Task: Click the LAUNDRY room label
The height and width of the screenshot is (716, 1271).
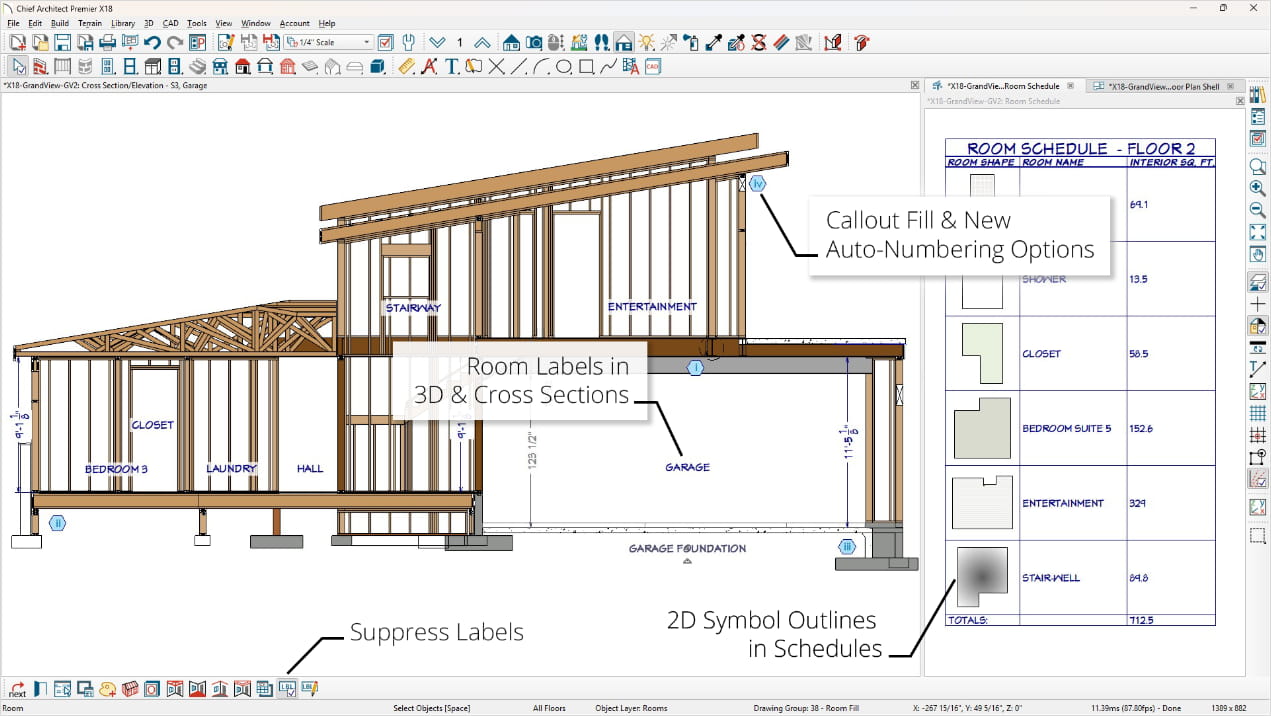Action: 231,468
